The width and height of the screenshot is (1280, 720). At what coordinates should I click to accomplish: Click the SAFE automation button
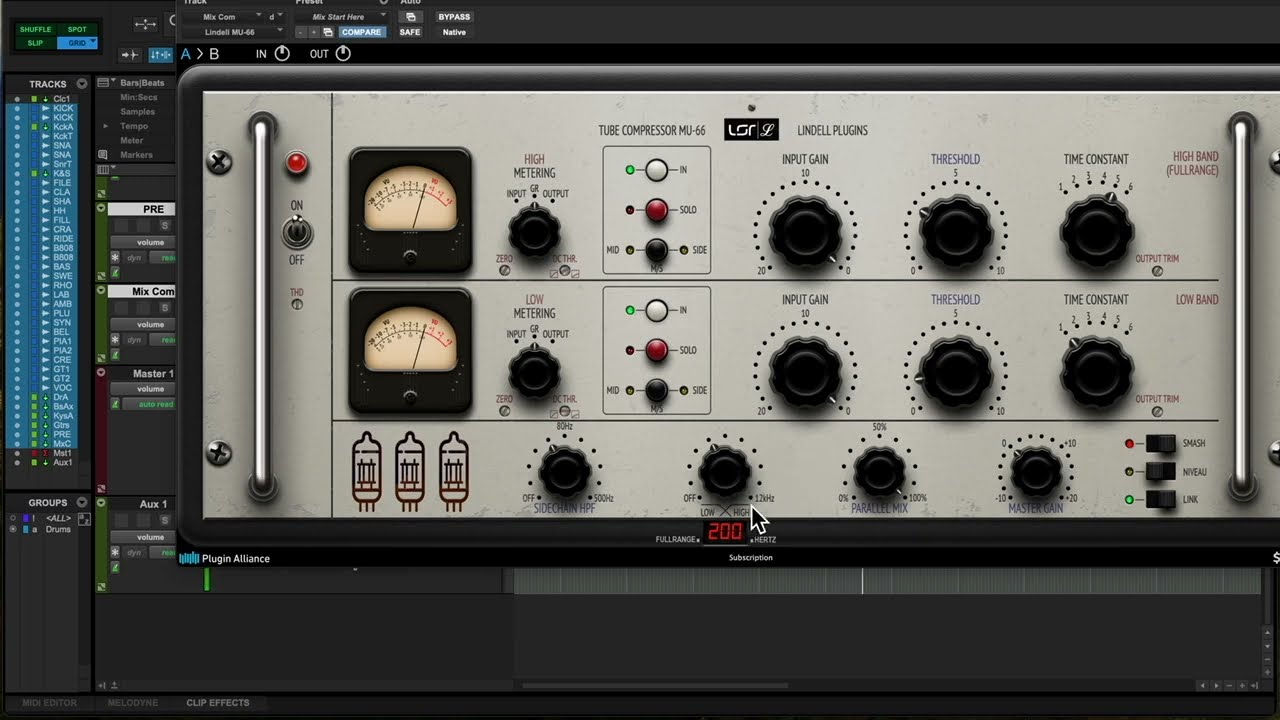pyautogui.click(x=410, y=32)
